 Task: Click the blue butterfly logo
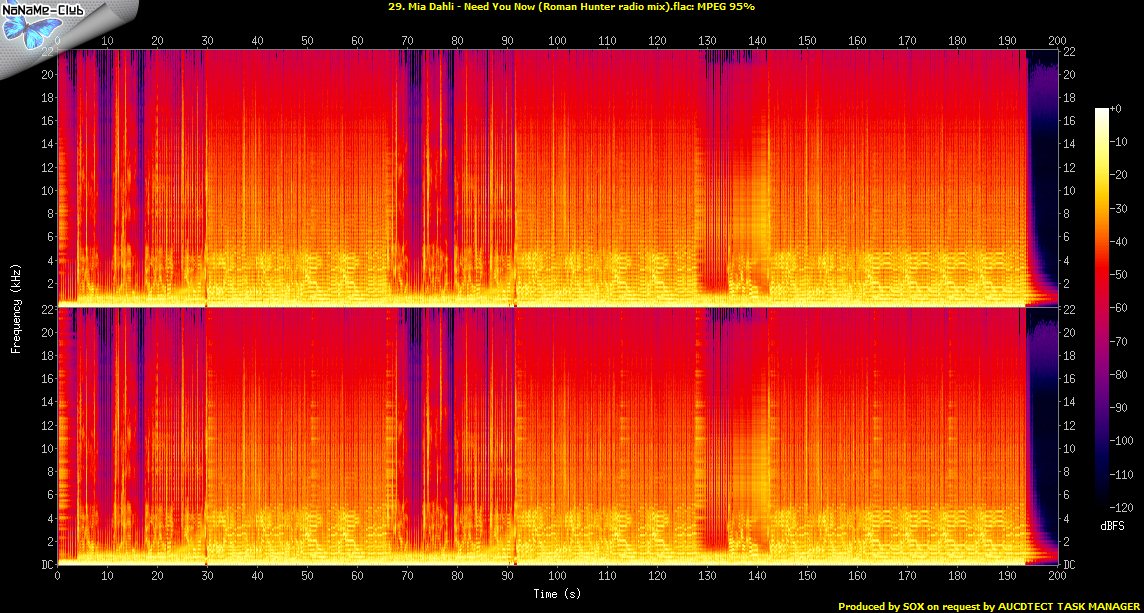pyautogui.click(x=23, y=27)
